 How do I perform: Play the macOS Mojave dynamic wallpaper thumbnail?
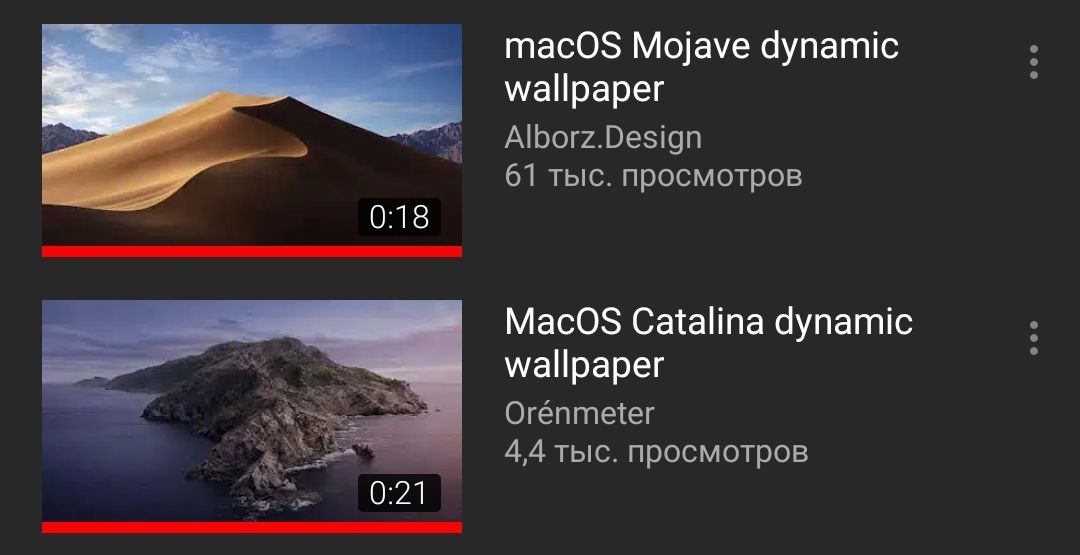[252, 140]
